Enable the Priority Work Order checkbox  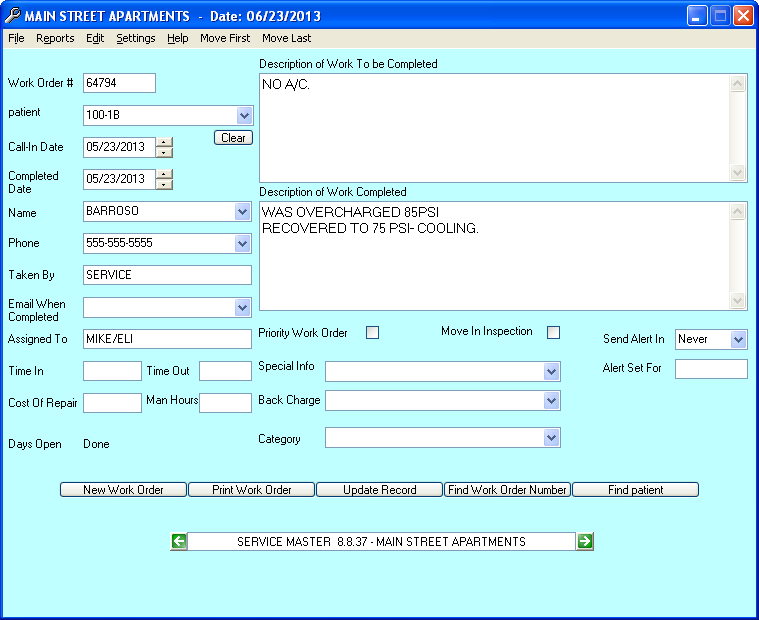point(372,333)
